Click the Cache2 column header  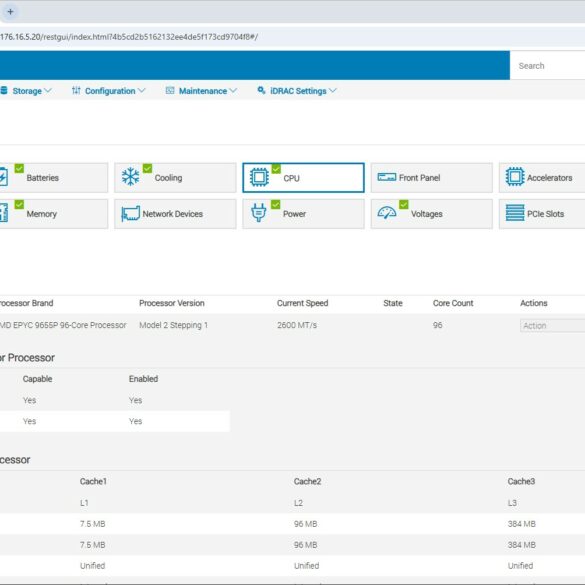pos(307,481)
